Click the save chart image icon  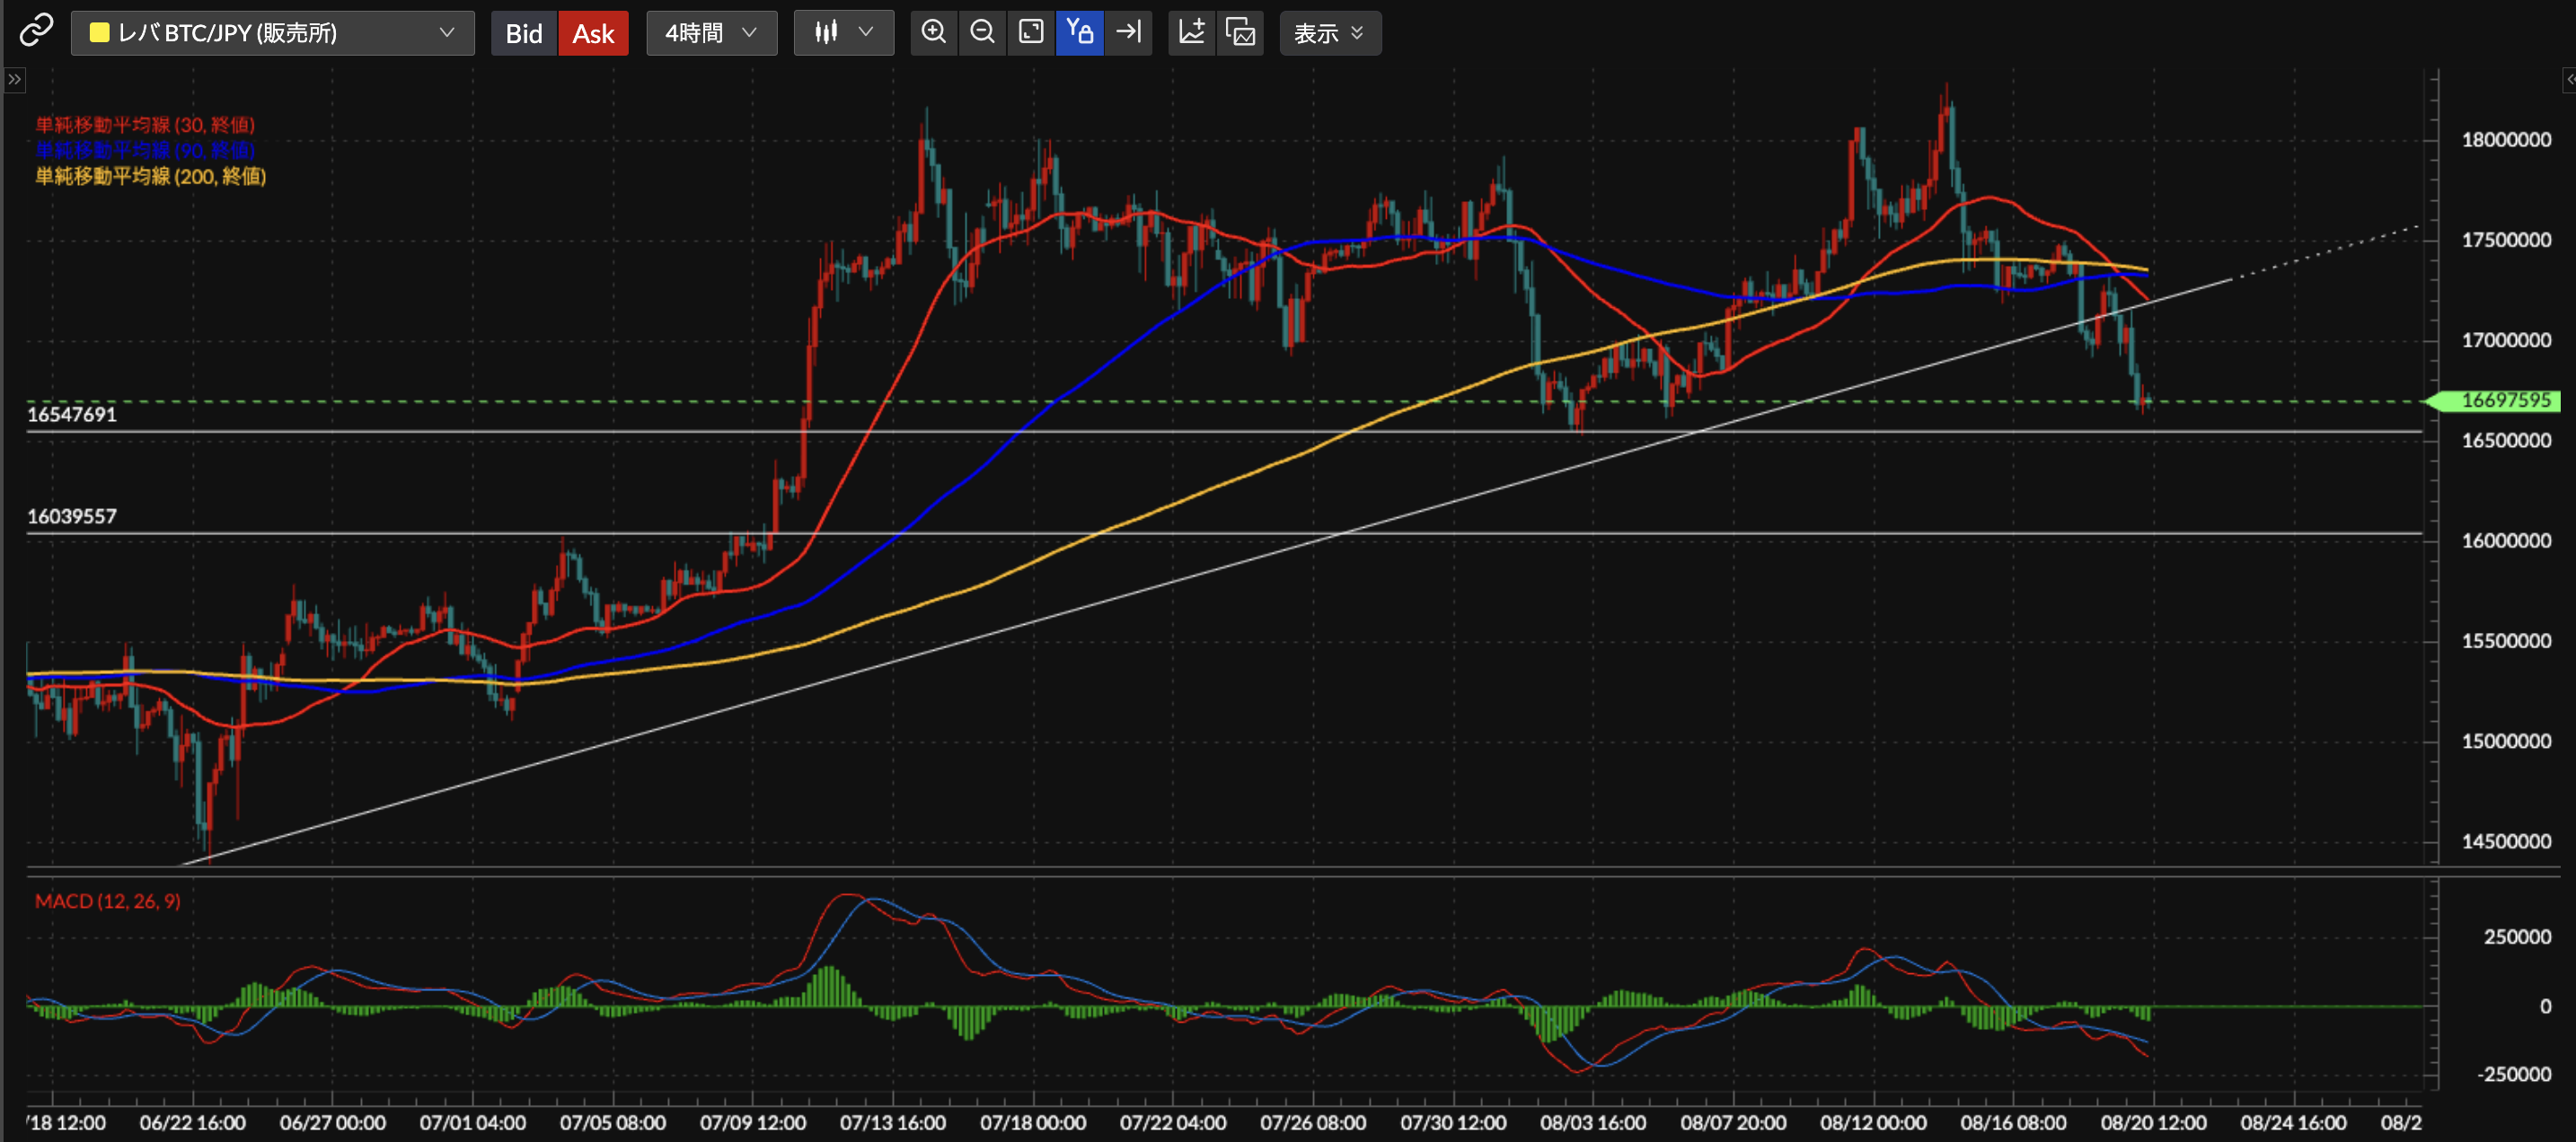(1240, 32)
